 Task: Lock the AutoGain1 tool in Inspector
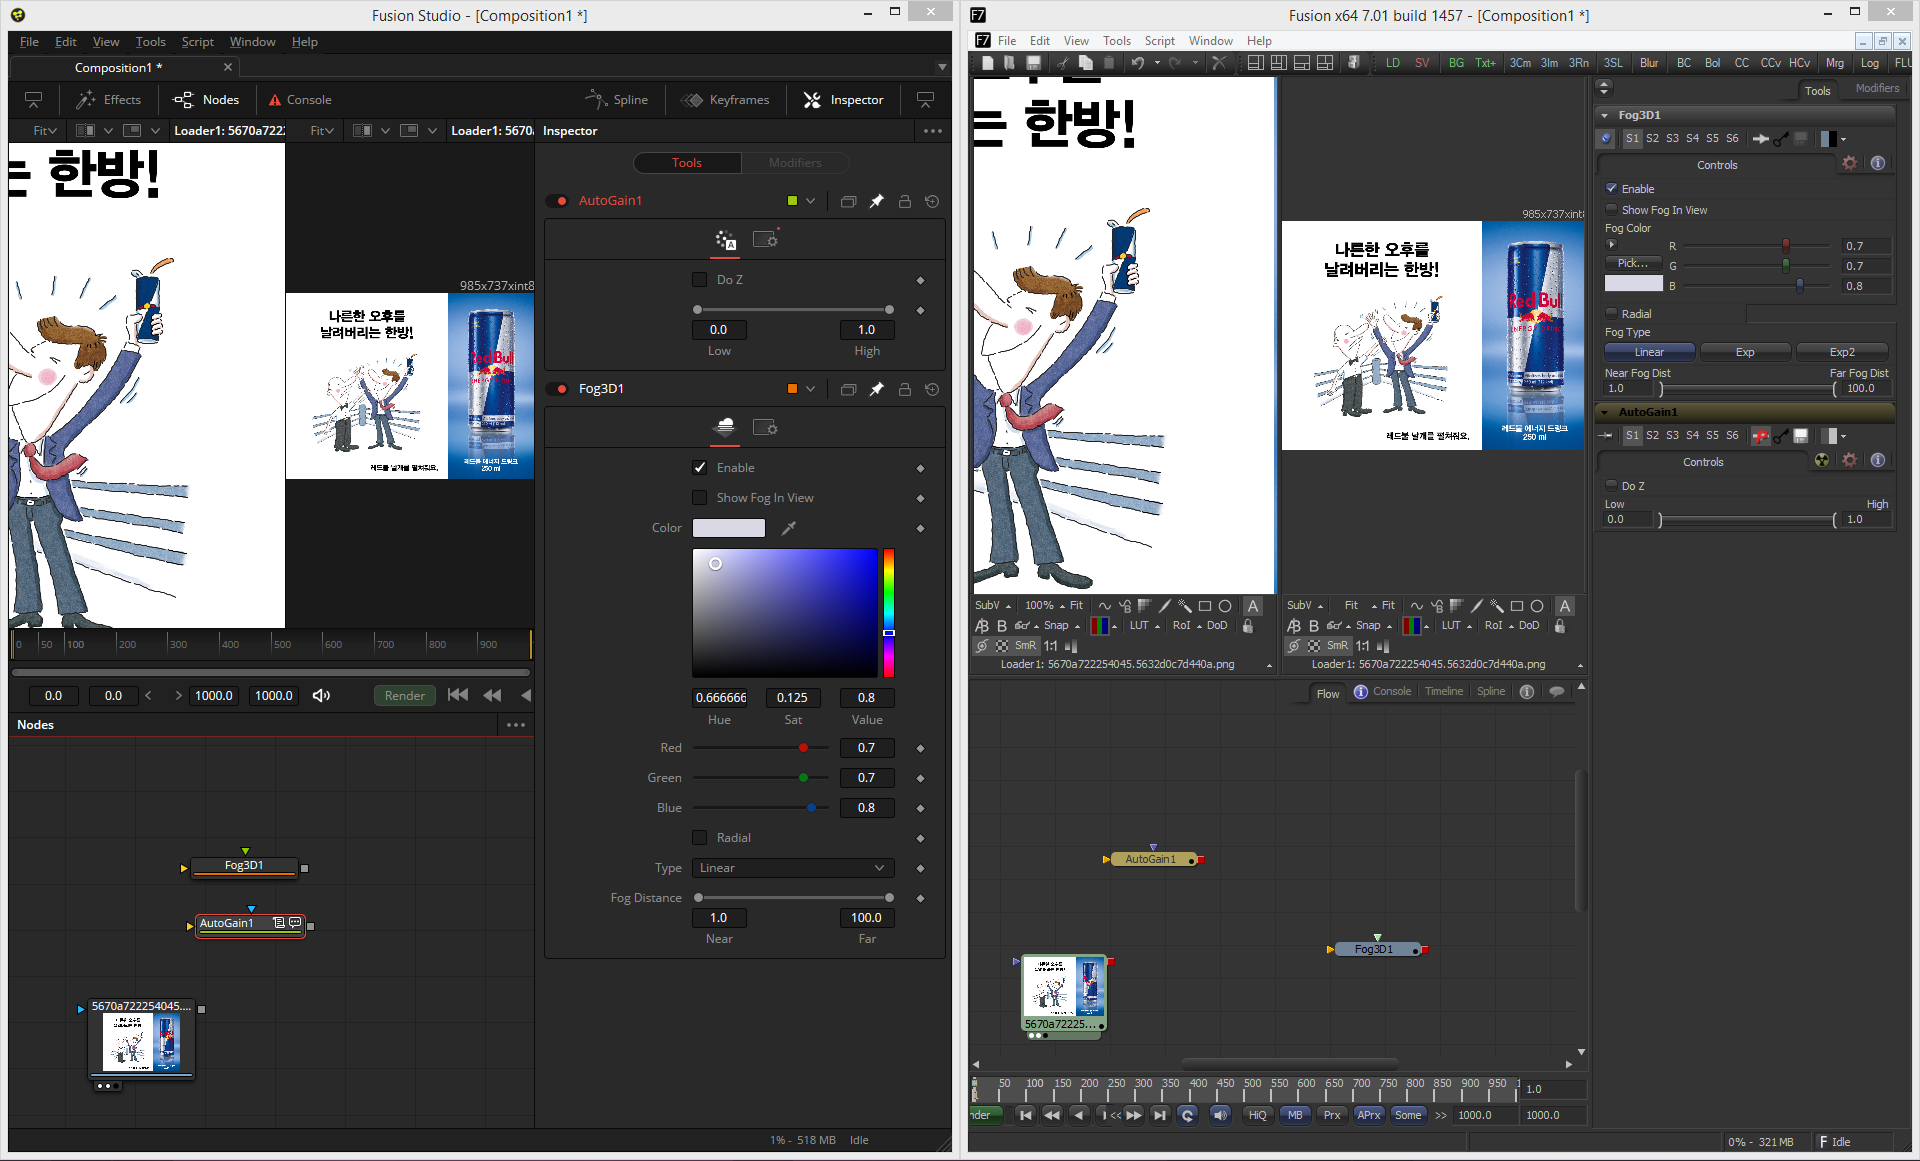pyautogui.click(x=904, y=201)
